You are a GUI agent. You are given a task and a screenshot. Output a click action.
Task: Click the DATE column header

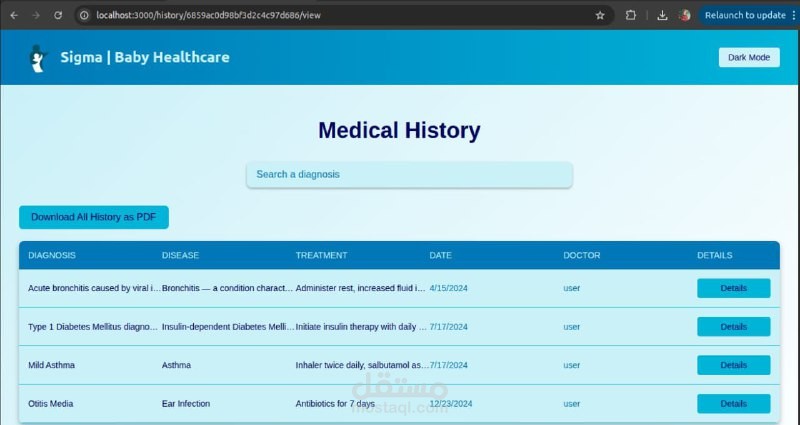tap(440, 255)
